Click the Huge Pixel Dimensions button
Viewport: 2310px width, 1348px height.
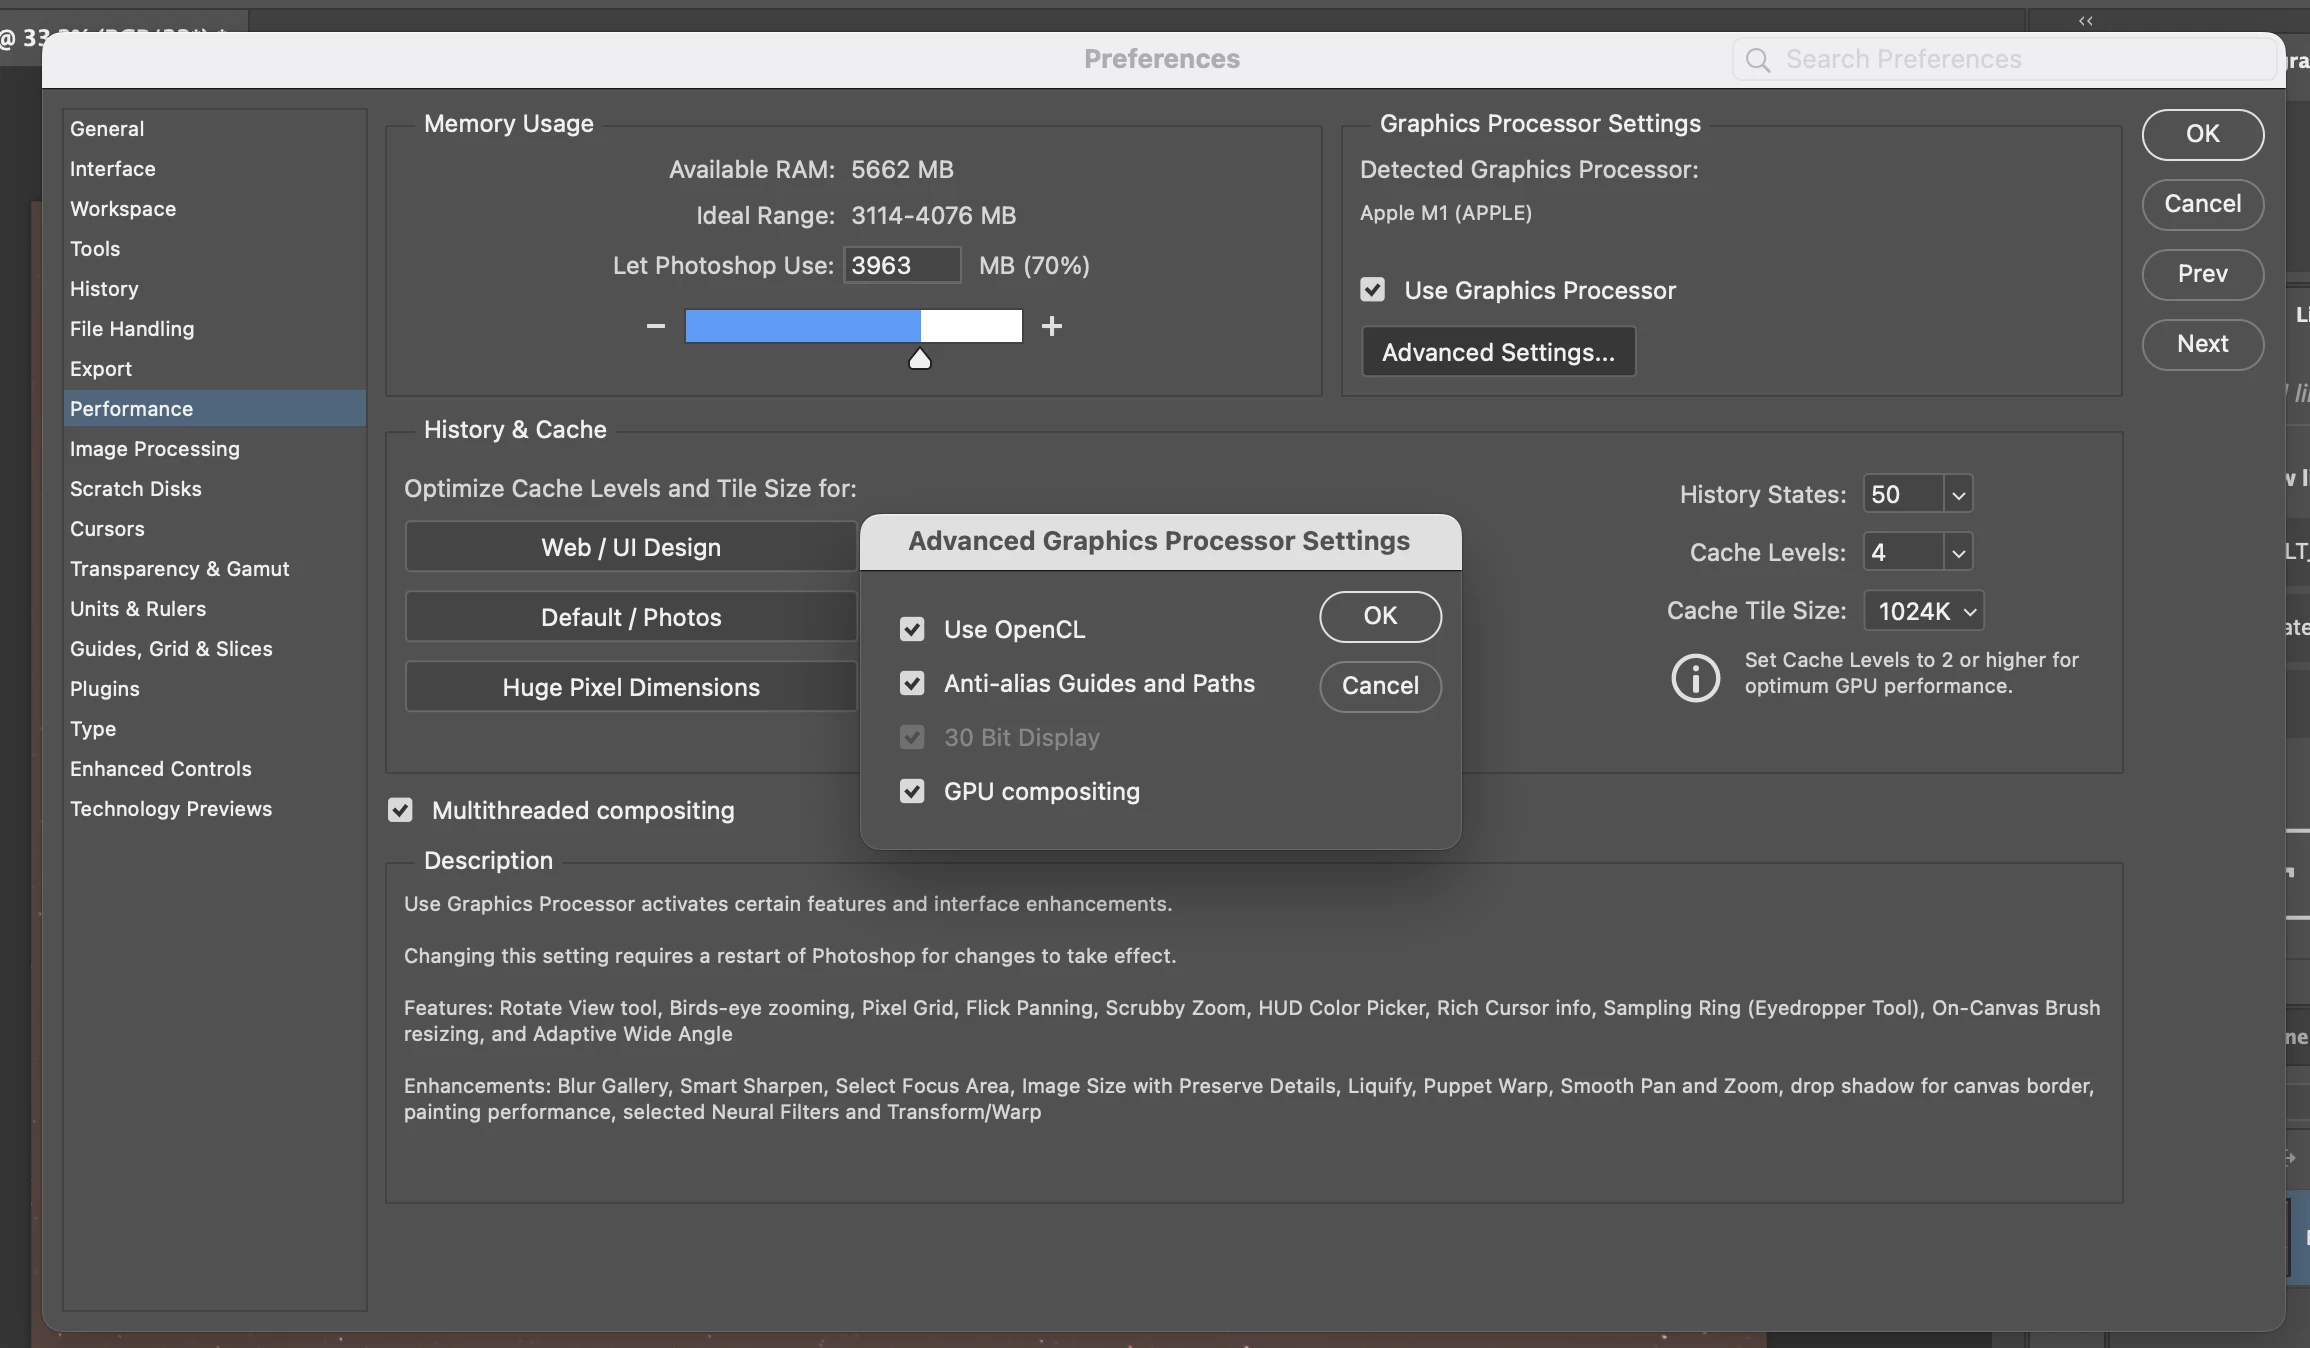pyautogui.click(x=631, y=687)
